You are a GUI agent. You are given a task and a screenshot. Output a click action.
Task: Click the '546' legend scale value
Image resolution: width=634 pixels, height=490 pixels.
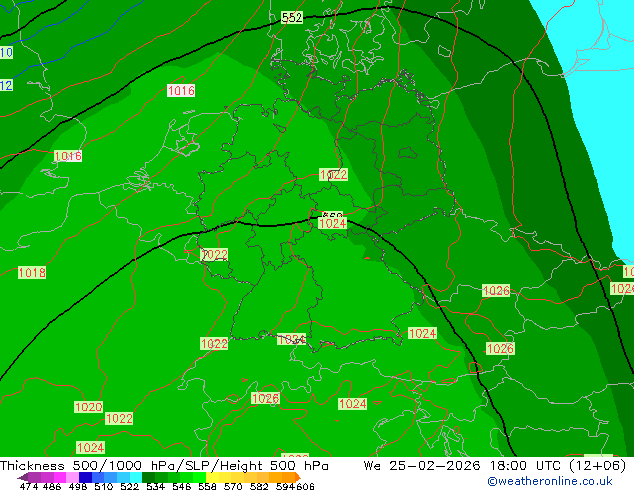[x=181, y=486]
